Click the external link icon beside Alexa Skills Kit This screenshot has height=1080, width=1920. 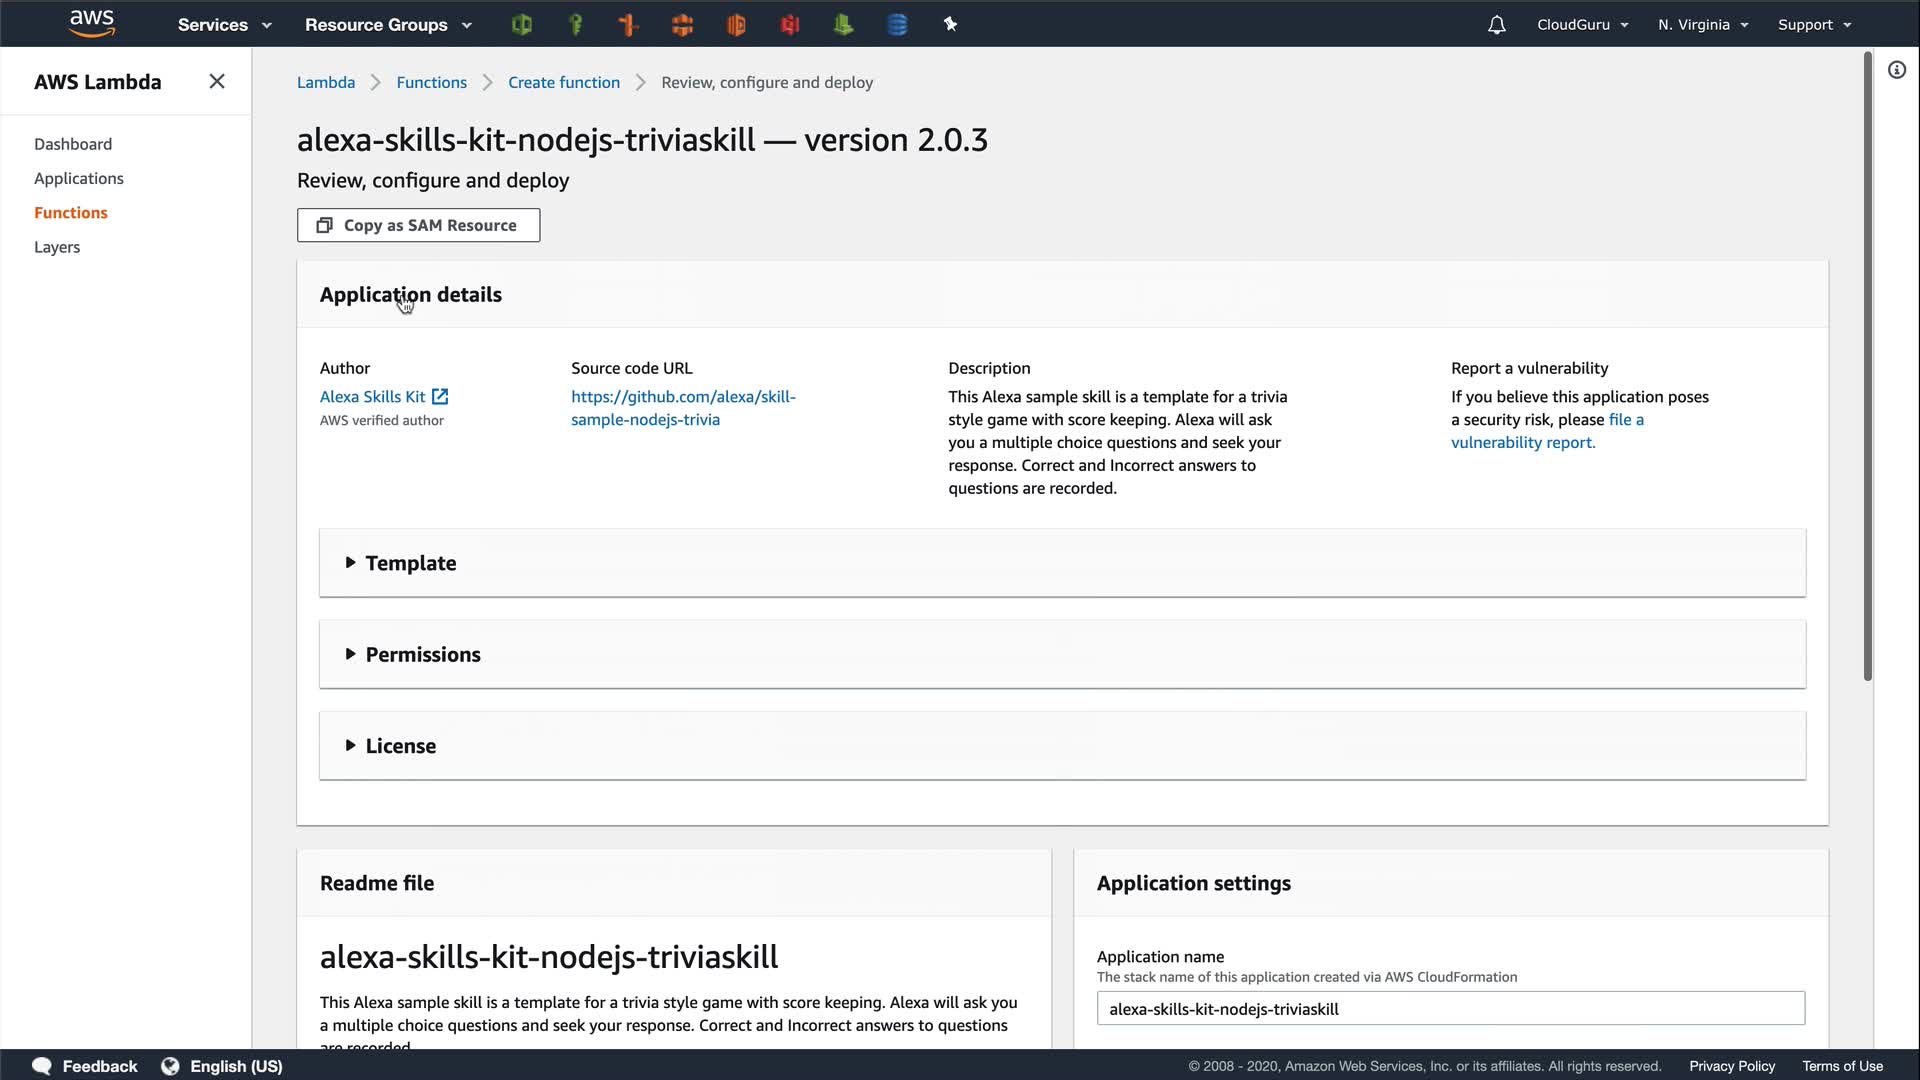pos(440,397)
